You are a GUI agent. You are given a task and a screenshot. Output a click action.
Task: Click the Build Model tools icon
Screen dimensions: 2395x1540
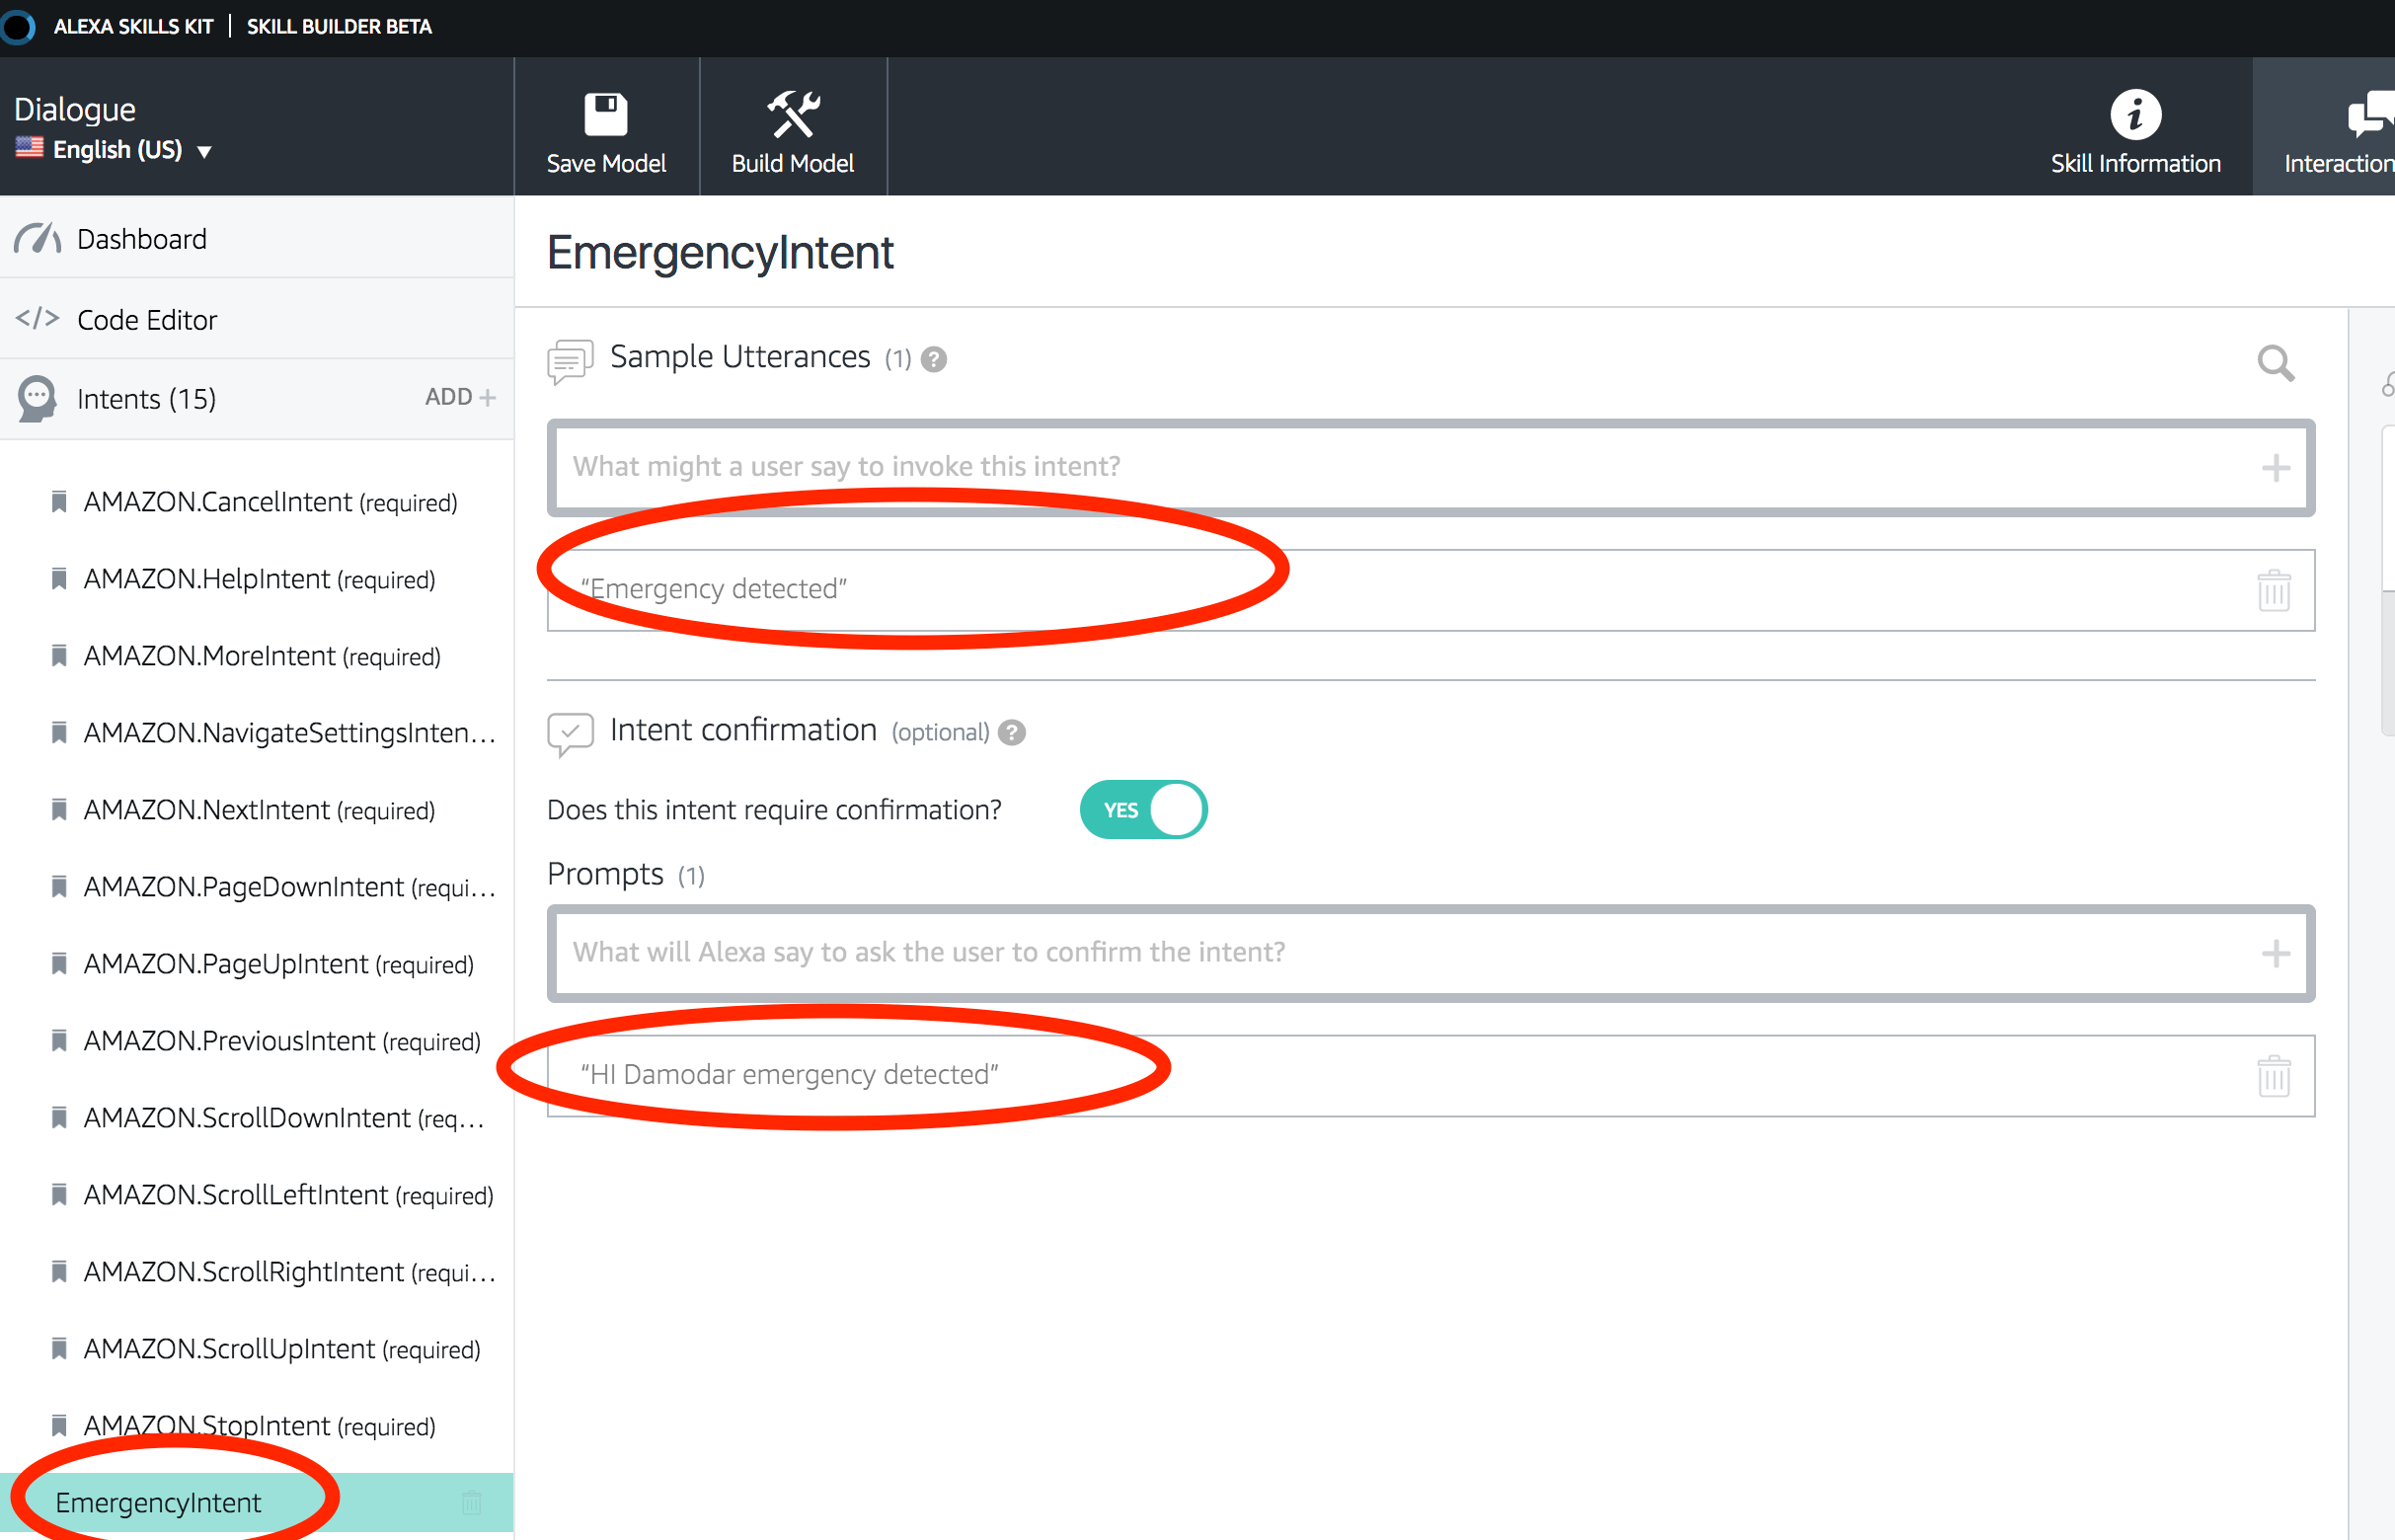pos(793,114)
